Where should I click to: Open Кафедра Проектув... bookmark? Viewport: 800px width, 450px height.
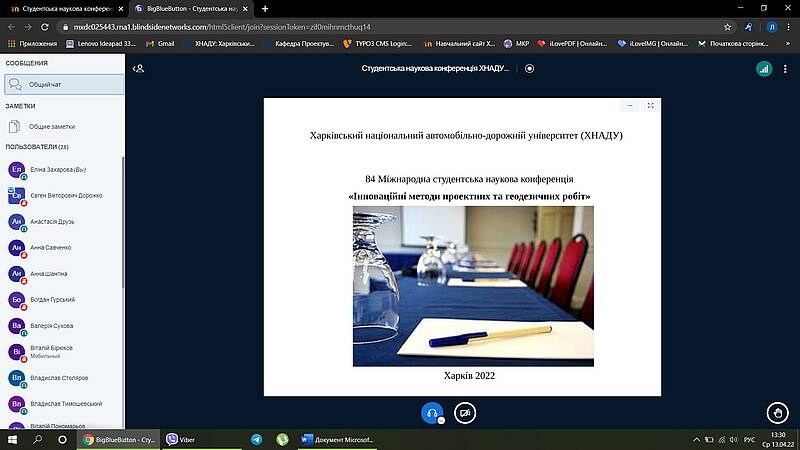[299, 44]
